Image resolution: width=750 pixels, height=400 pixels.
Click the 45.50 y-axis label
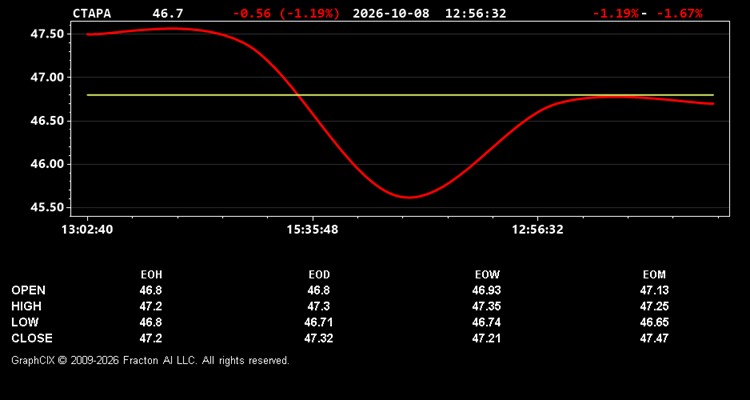coord(47,208)
